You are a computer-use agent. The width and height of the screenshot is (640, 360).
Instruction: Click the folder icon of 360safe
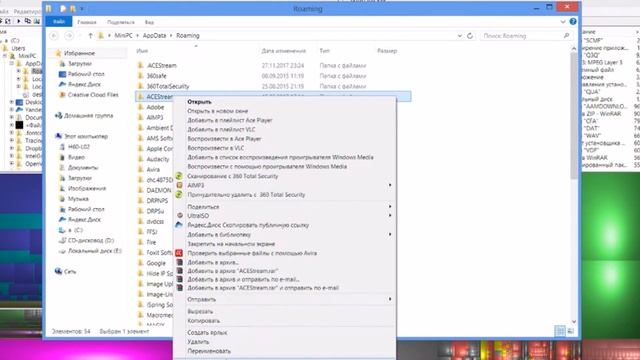(140, 76)
